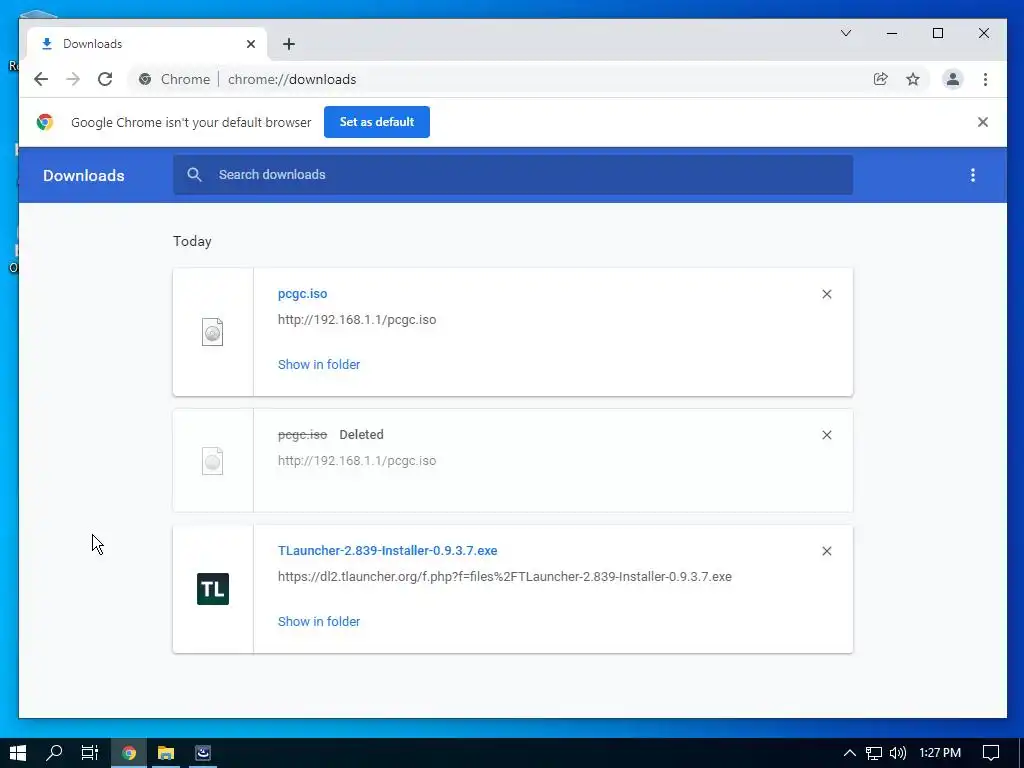Viewport: 1024px width, 768px height.
Task: Click the network icon in system tray
Action: click(873, 753)
